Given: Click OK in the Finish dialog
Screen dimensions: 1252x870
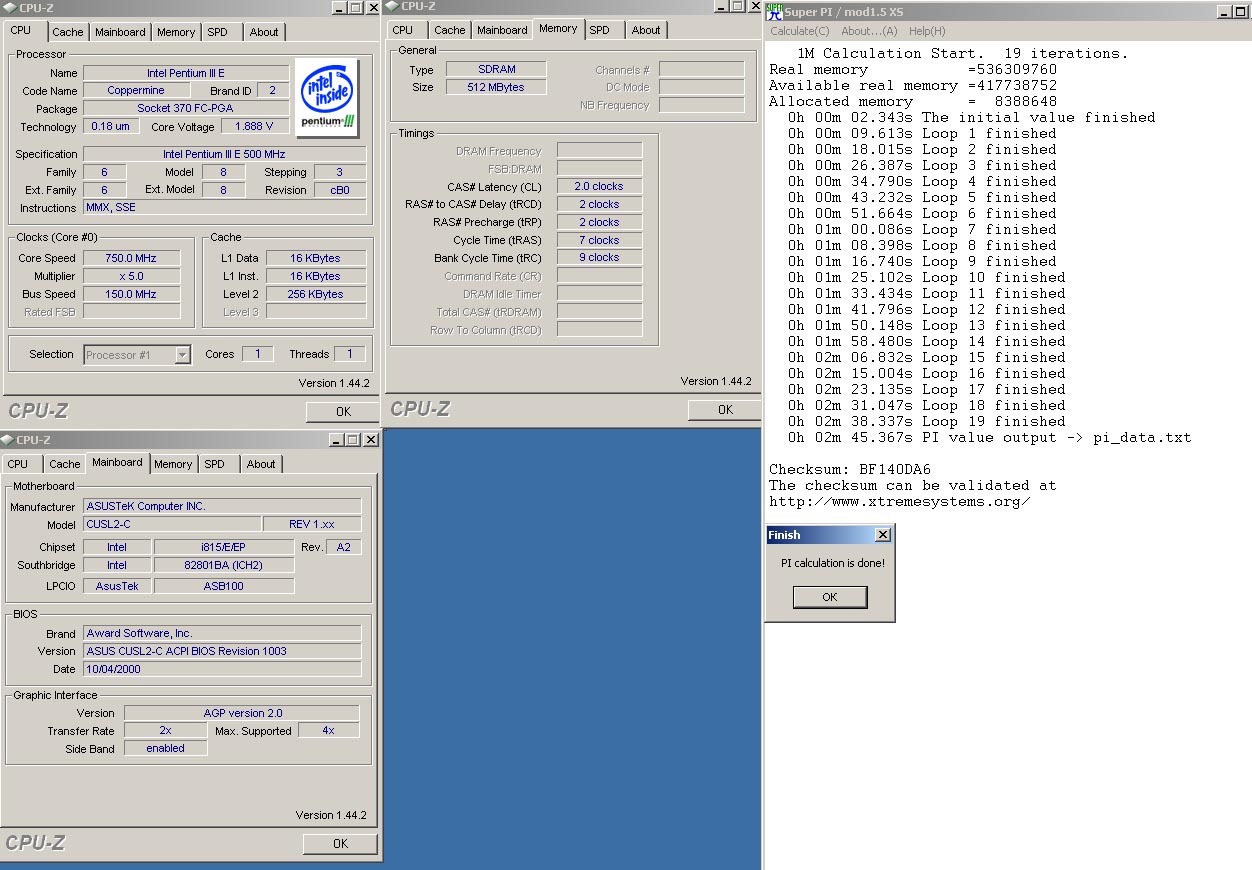Looking at the screenshot, I should [830, 597].
